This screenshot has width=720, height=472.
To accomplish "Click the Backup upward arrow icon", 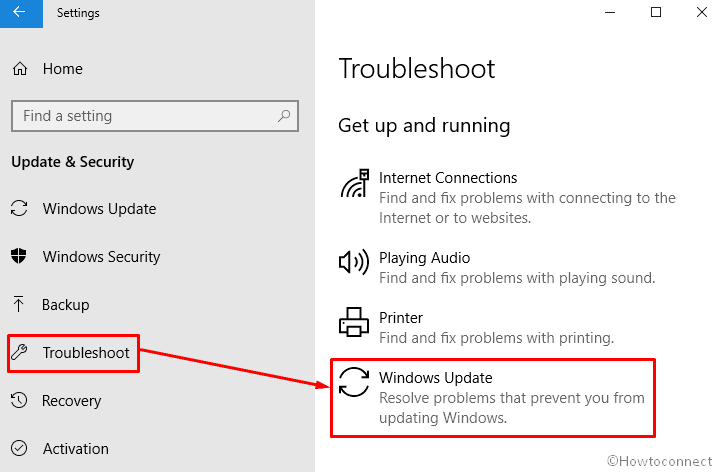I will pyautogui.click(x=18, y=304).
